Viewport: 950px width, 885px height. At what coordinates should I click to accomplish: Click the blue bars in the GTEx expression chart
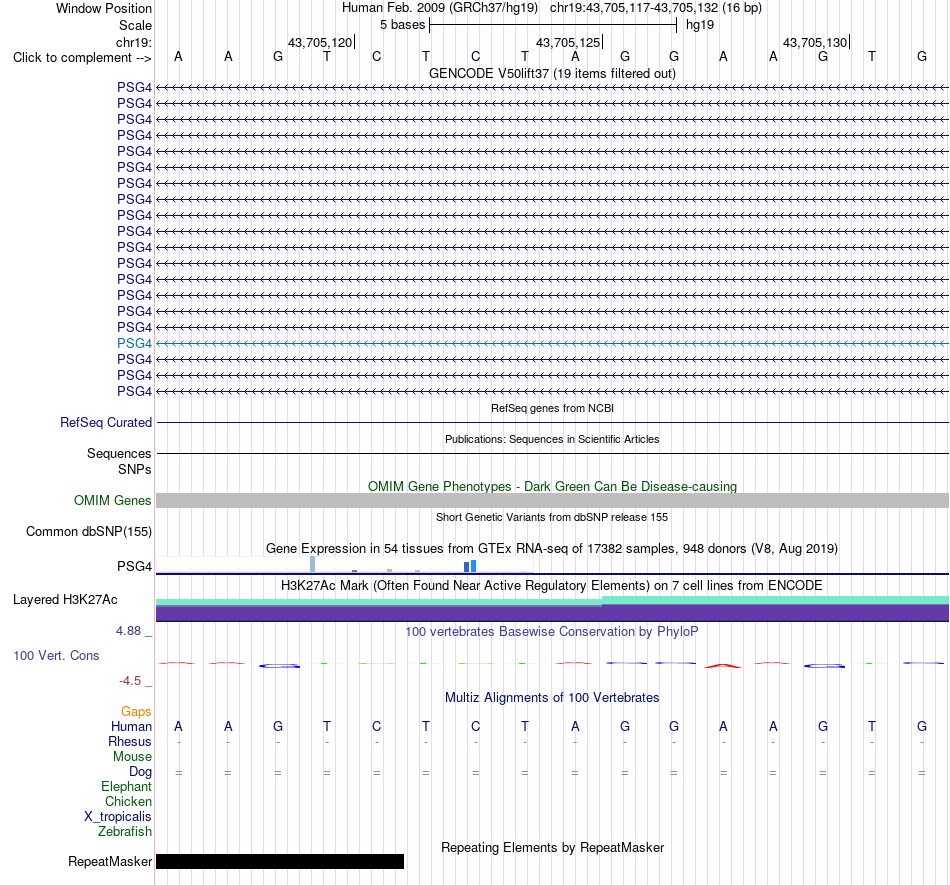[x=470, y=566]
